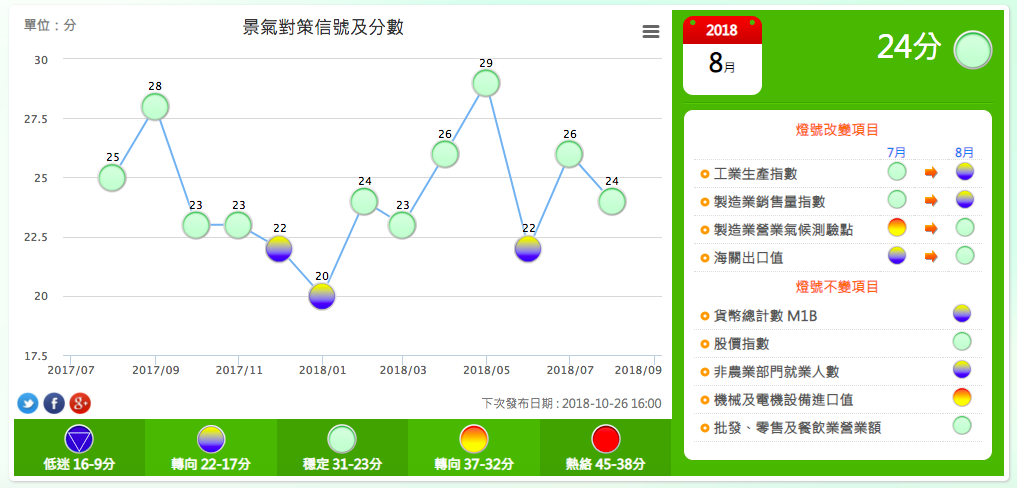
Task: Click 工業生產指數 July green light
Action: pos(896,172)
